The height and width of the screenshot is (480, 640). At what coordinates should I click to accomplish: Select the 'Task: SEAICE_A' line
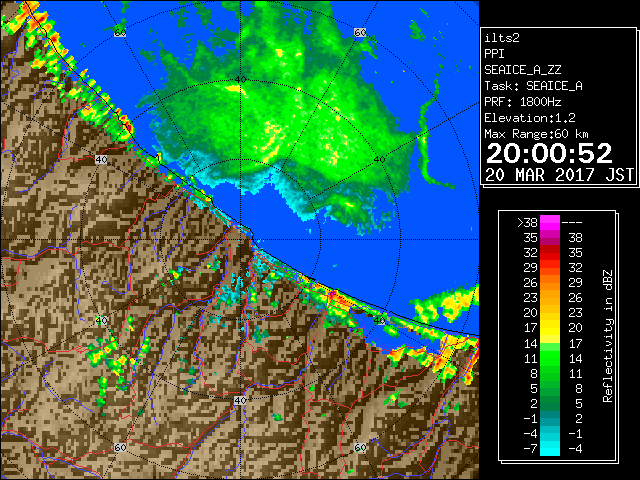pyautogui.click(x=533, y=86)
